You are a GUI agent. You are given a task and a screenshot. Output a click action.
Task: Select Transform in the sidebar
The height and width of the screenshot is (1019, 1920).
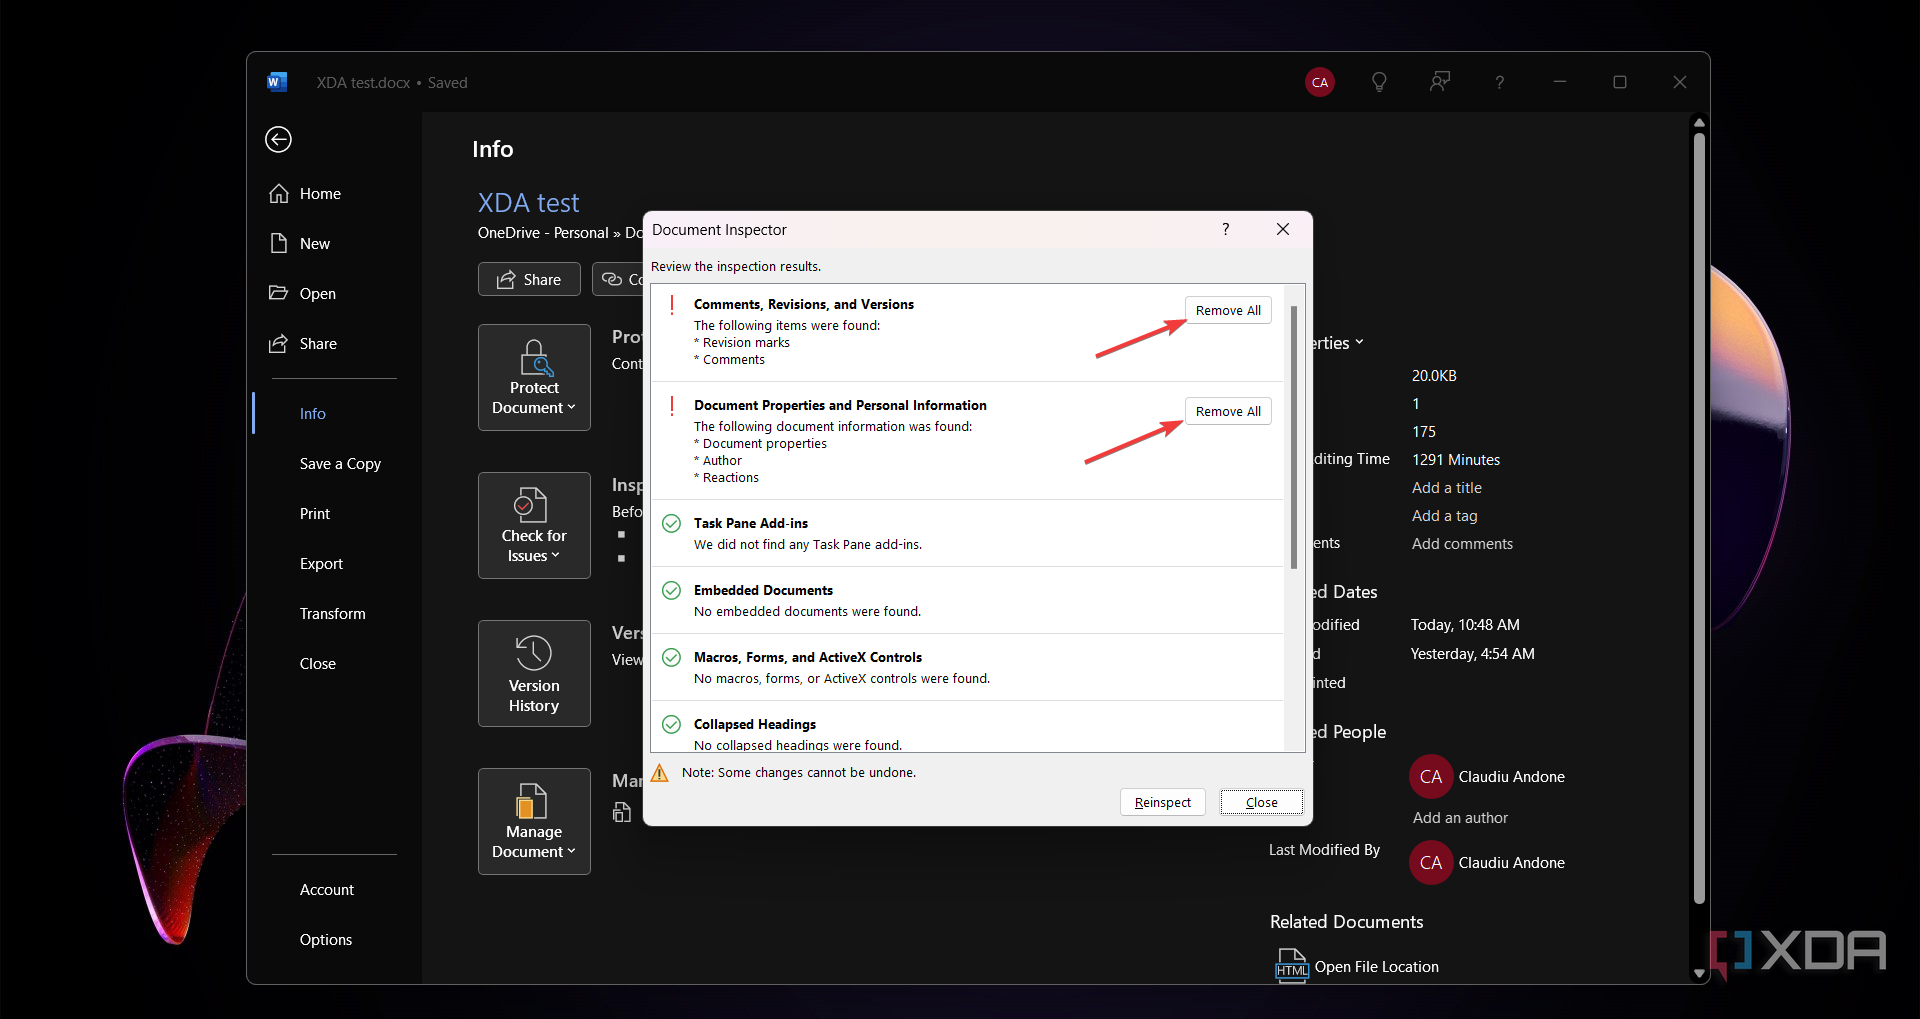(x=332, y=614)
